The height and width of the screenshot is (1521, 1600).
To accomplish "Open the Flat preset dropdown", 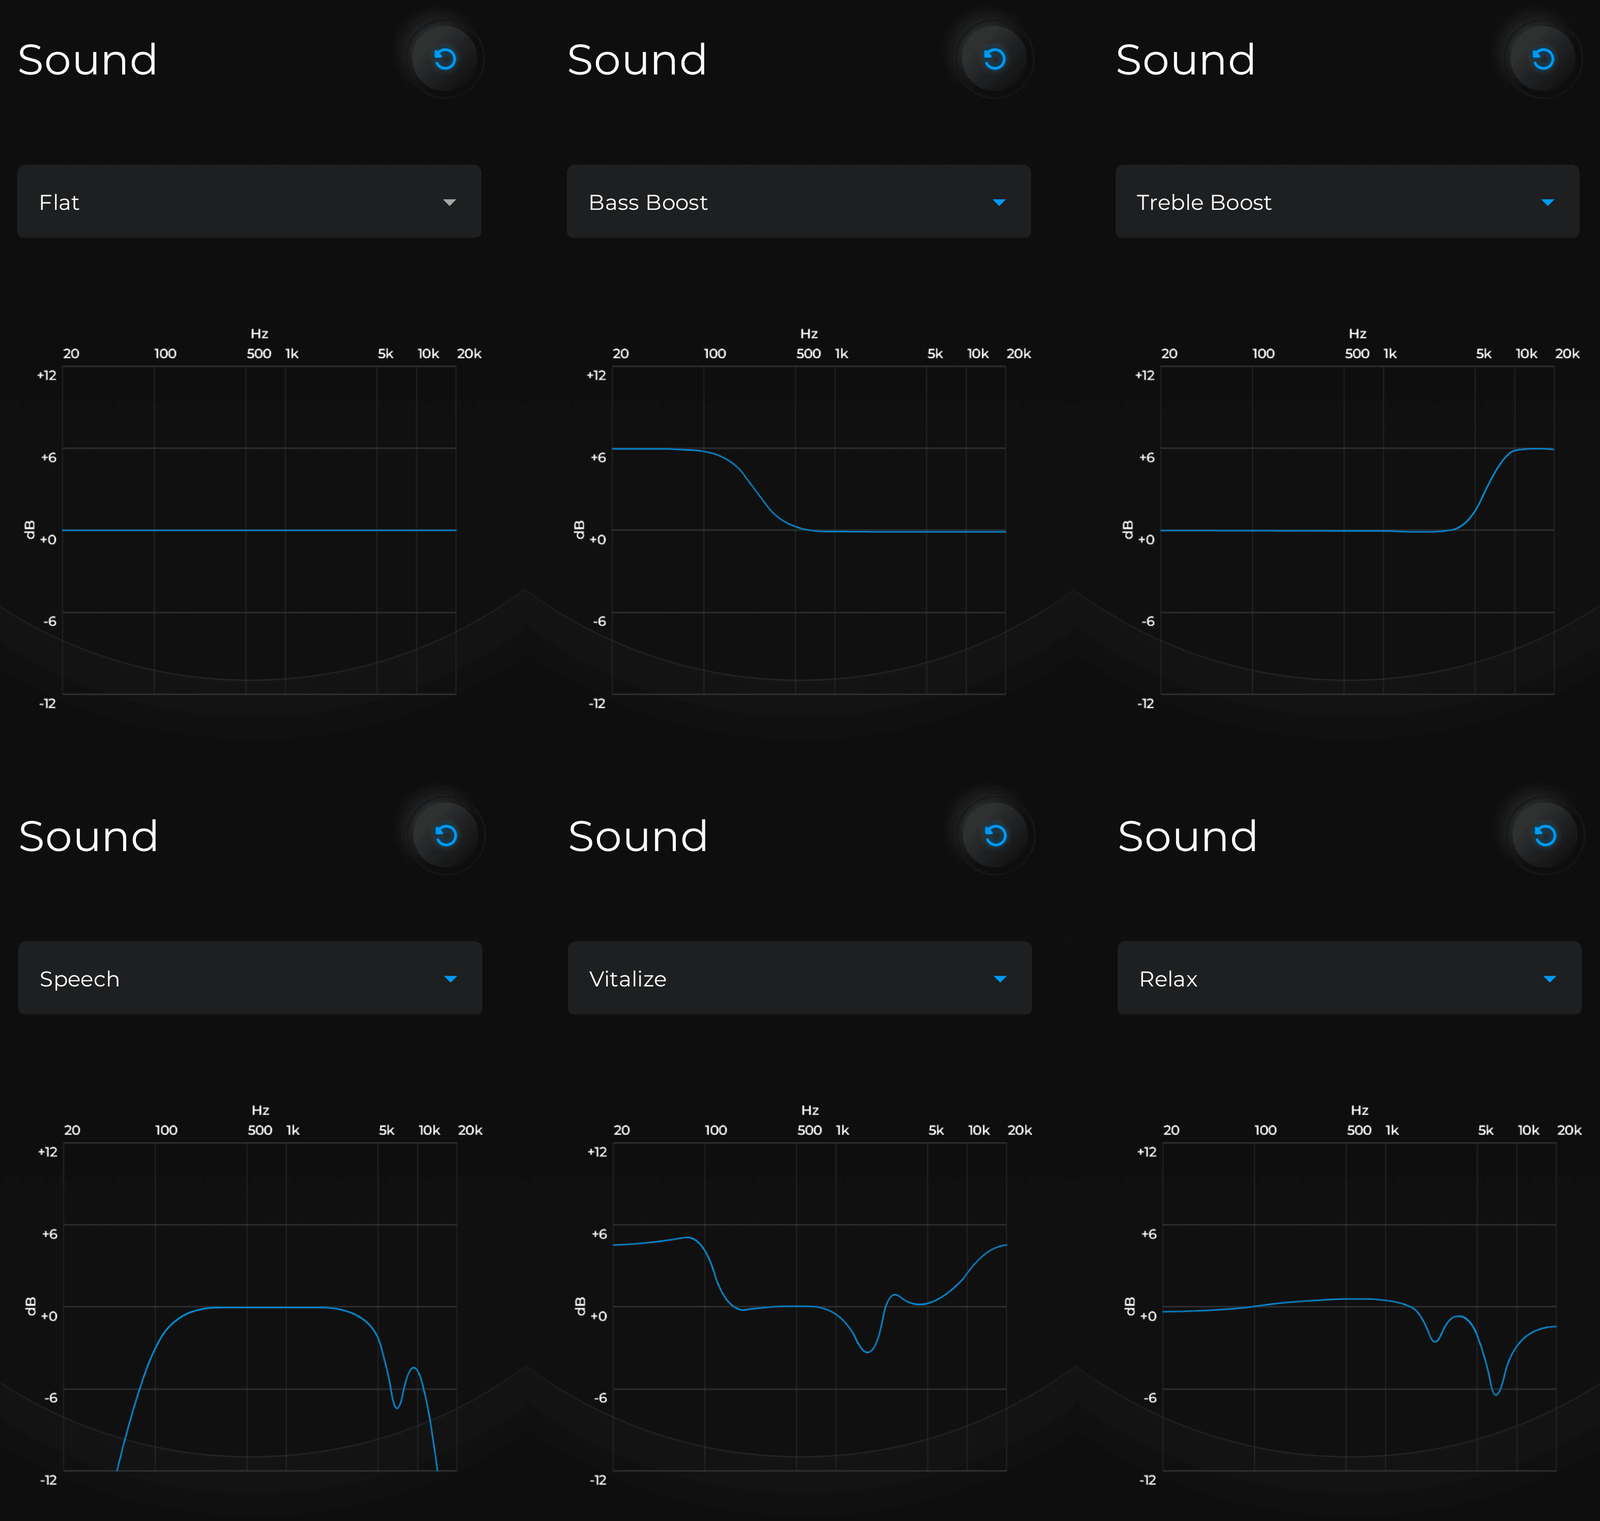I will tap(249, 202).
